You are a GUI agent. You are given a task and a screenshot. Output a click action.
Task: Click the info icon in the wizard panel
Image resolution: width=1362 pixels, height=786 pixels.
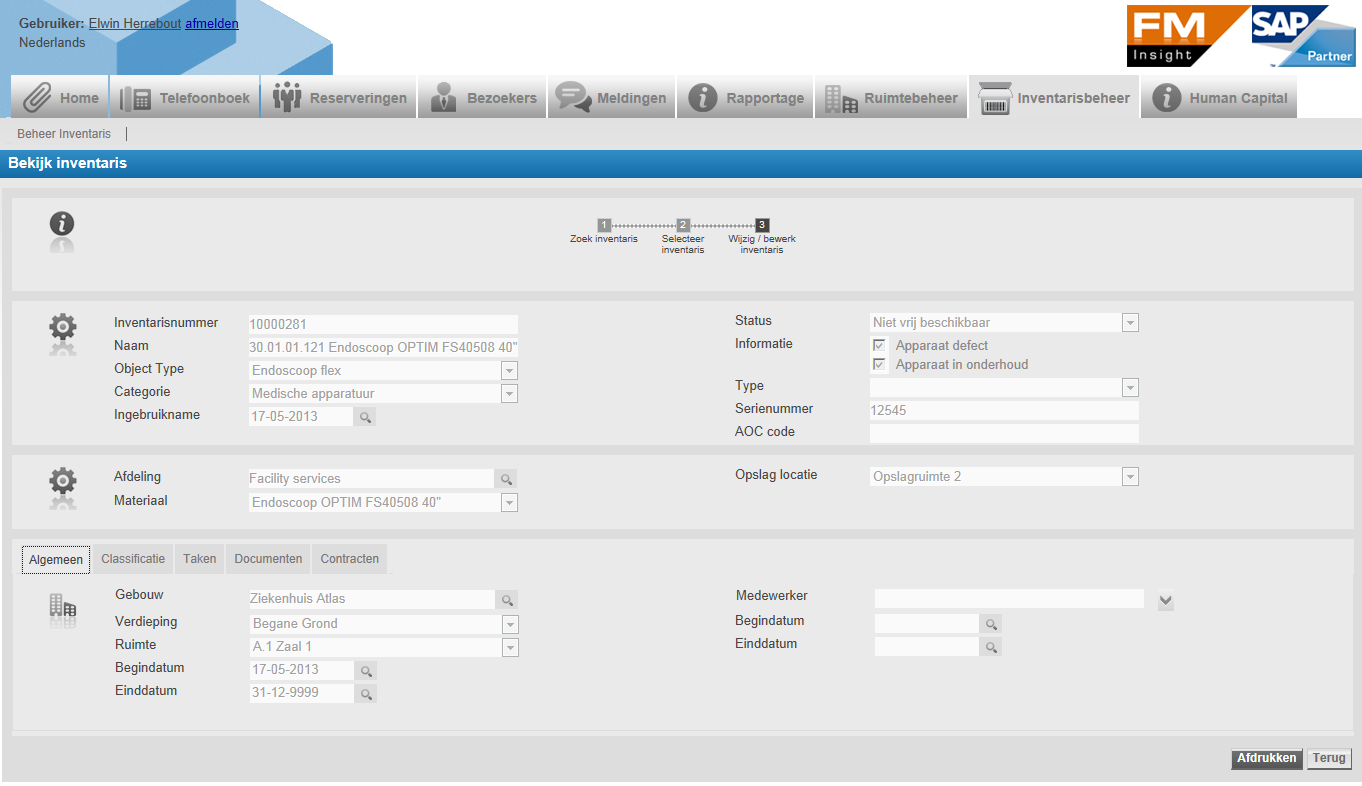[62, 224]
